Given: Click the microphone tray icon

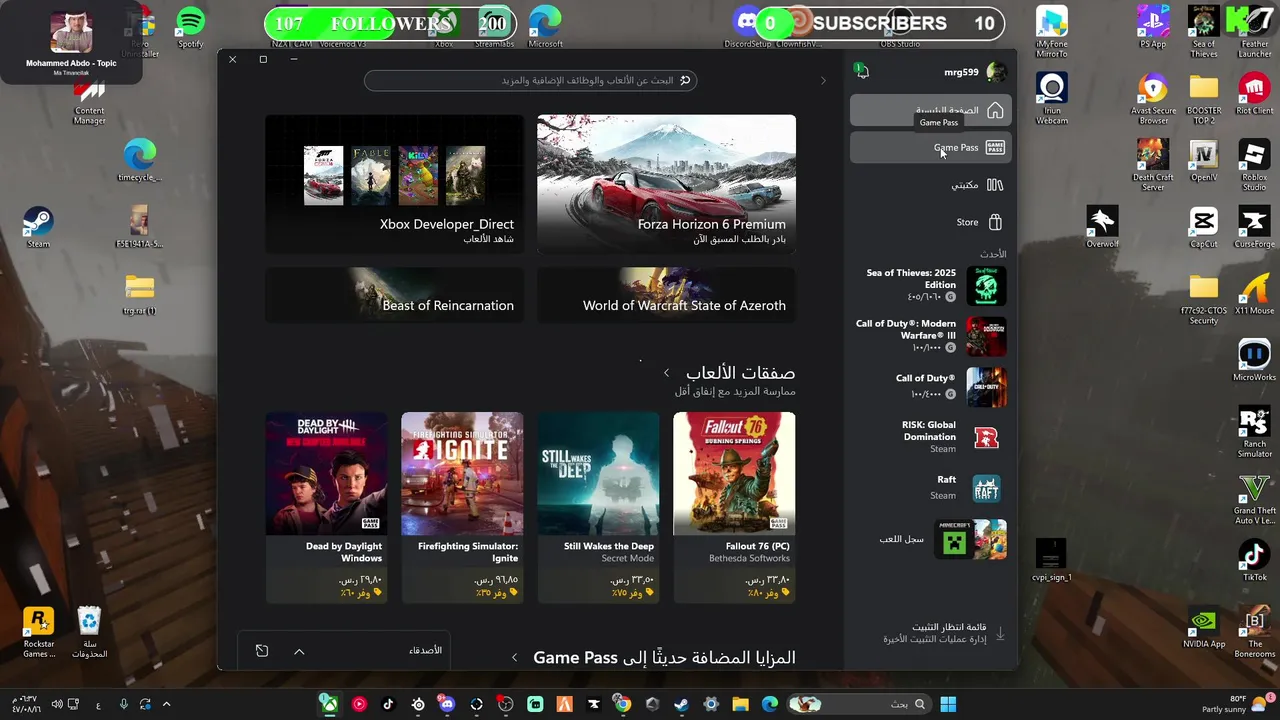Looking at the screenshot, I should (124, 704).
